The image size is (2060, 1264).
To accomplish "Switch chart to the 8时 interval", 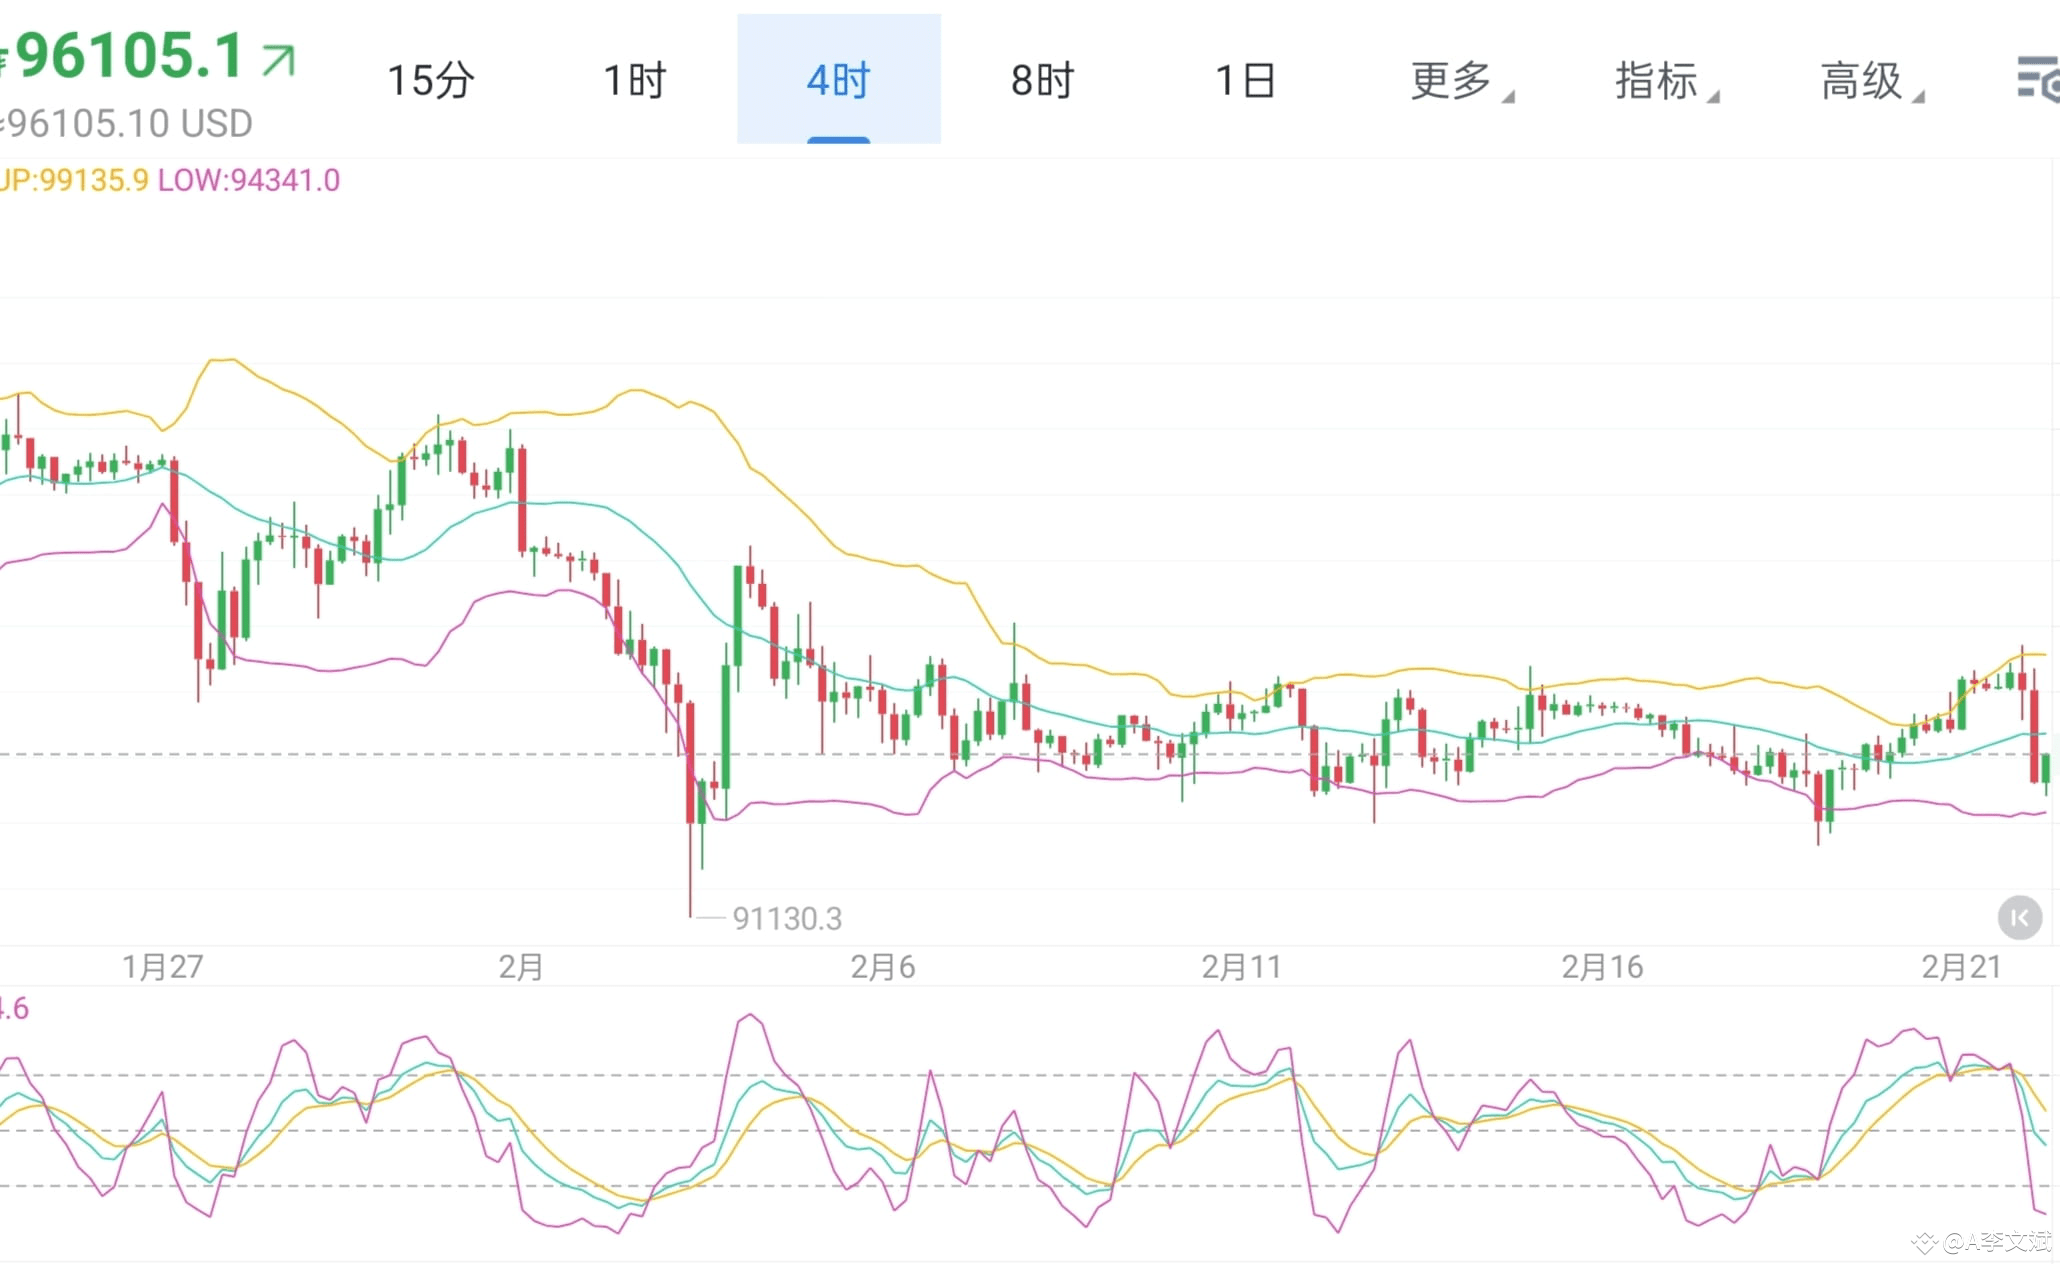I will click(x=1042, y=80).
